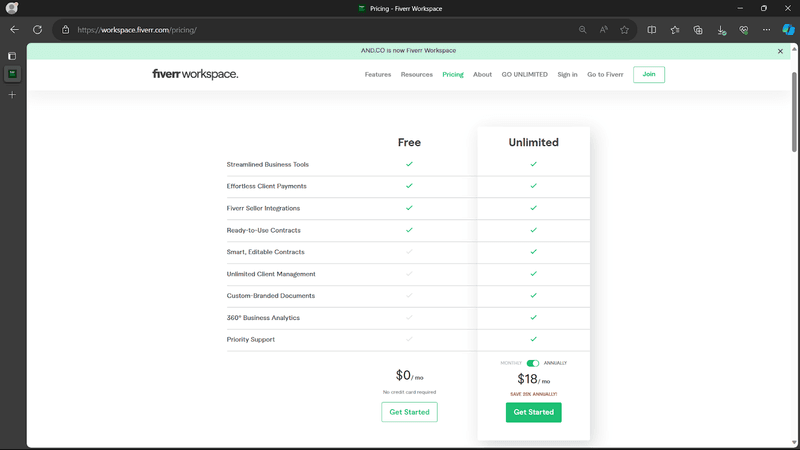Viewport: 800px width, 450px height.
Task: Click Free checkmark for Streamlined Business Tools
Action: 409,164
